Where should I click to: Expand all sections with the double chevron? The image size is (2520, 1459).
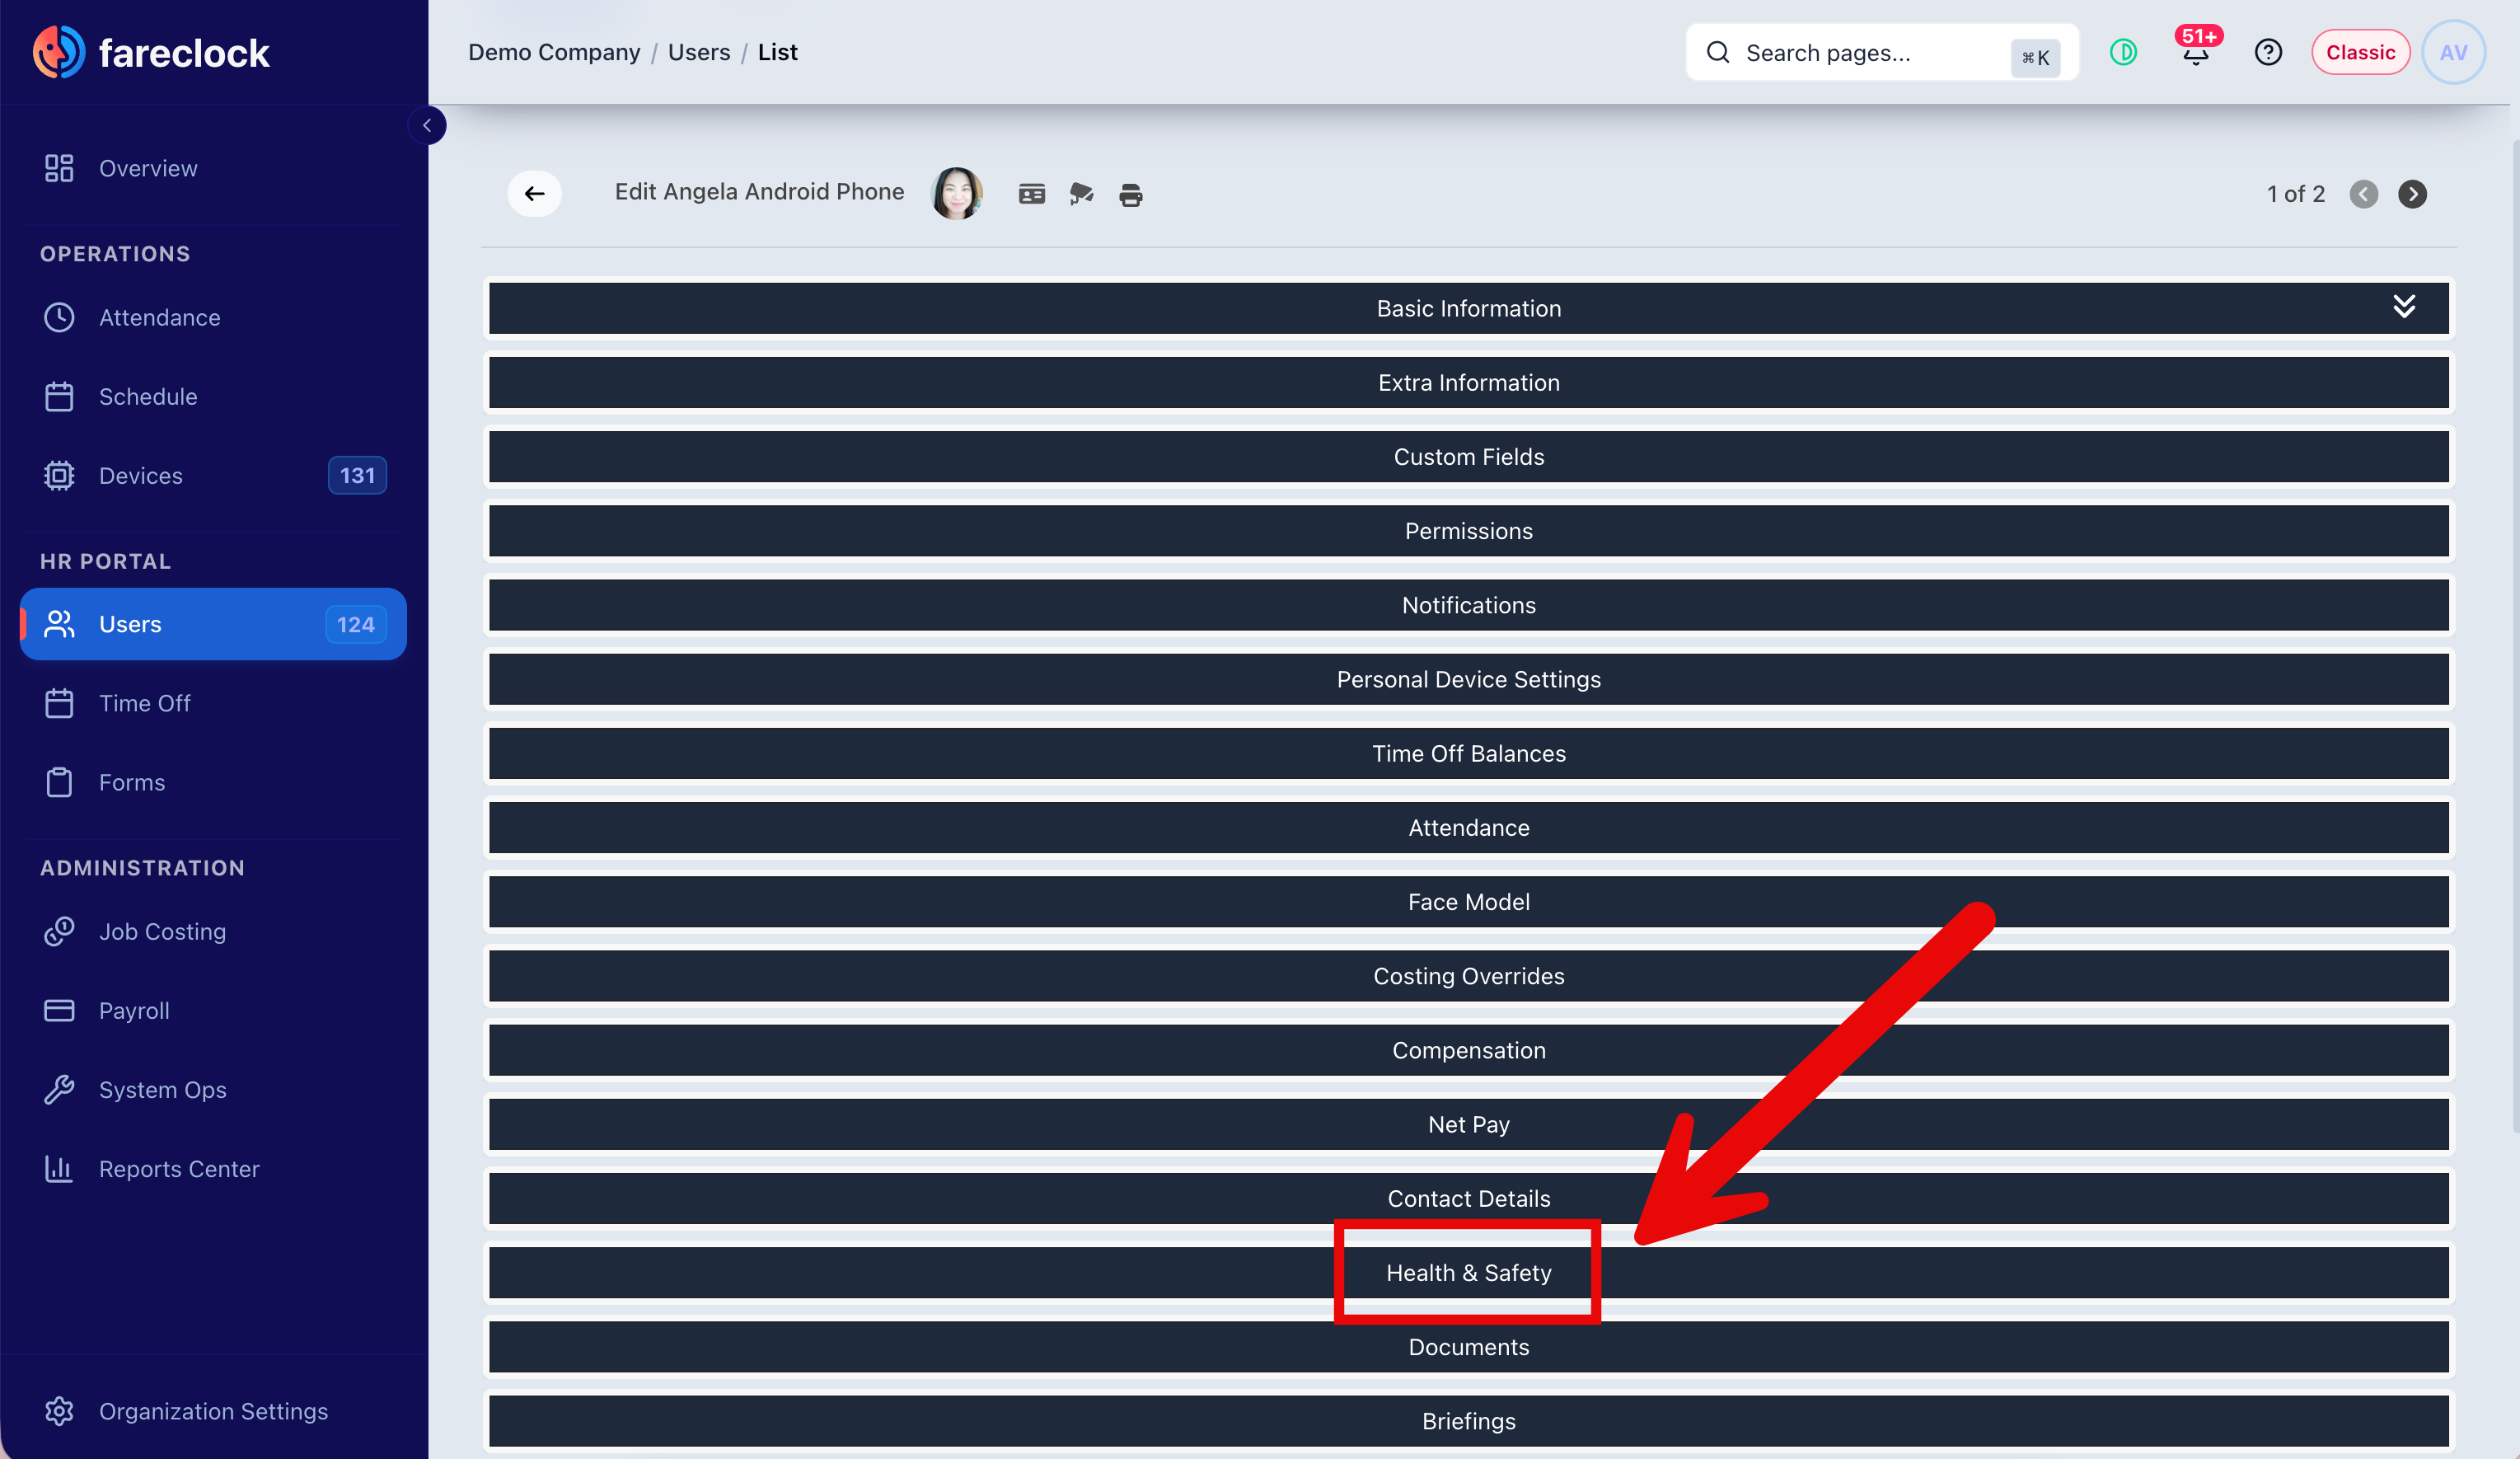2403,306
